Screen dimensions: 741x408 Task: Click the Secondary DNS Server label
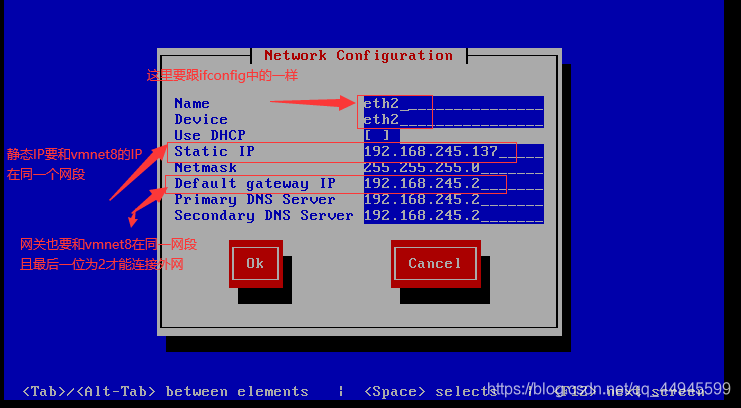(264, 216)
